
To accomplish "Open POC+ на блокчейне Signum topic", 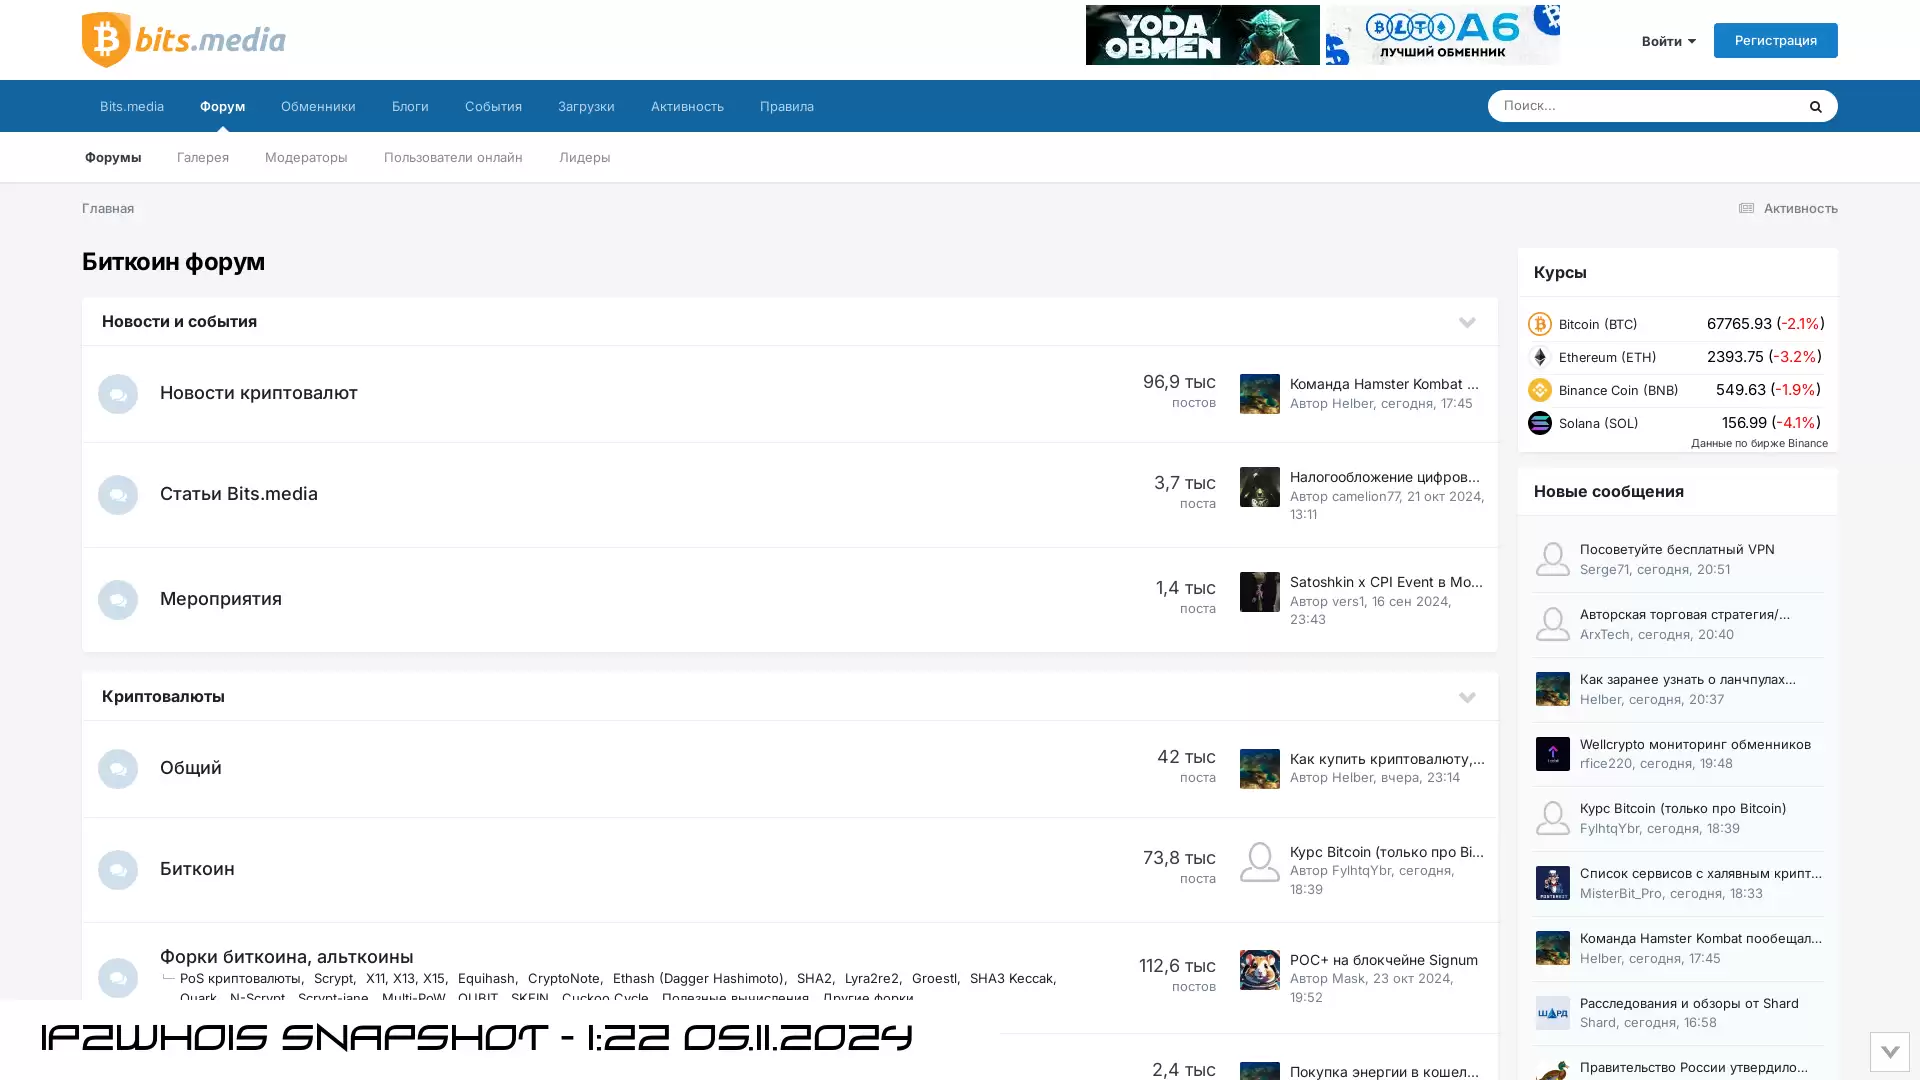I will [1383, 960].
